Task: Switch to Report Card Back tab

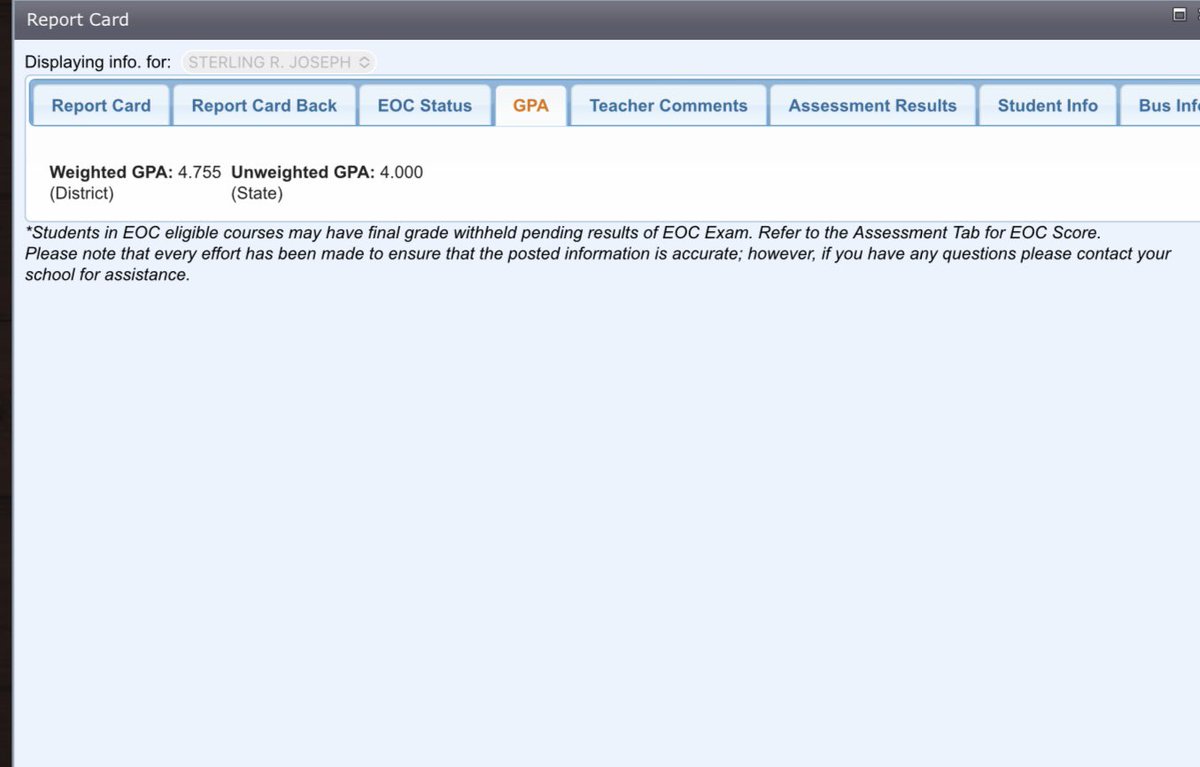Action: (x=264, y=105)
